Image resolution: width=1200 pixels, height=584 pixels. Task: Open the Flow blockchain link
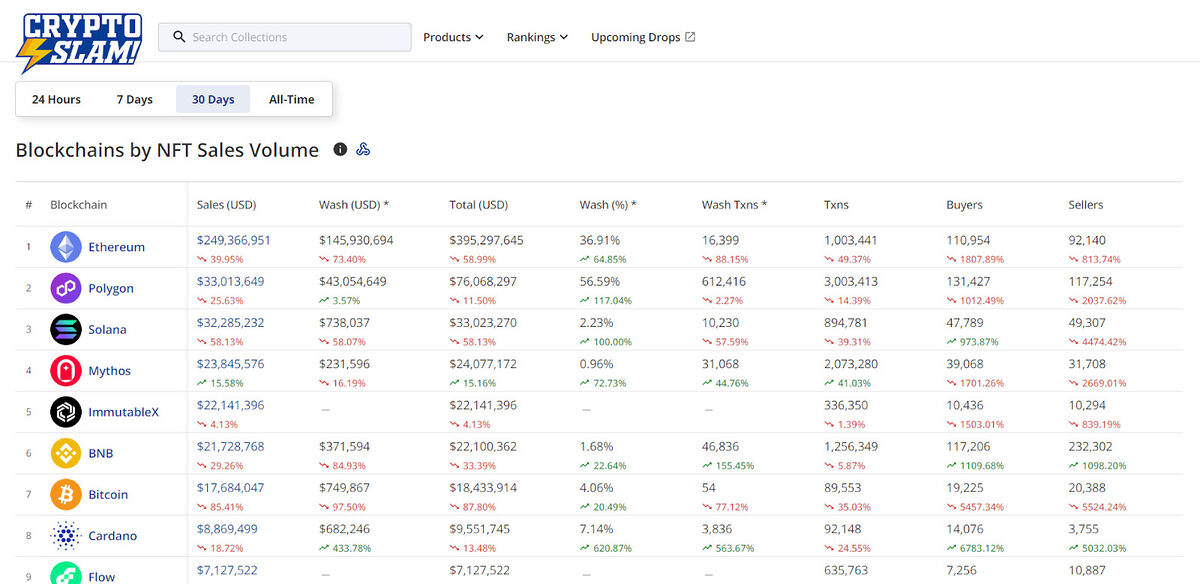(x=101, y=577)
